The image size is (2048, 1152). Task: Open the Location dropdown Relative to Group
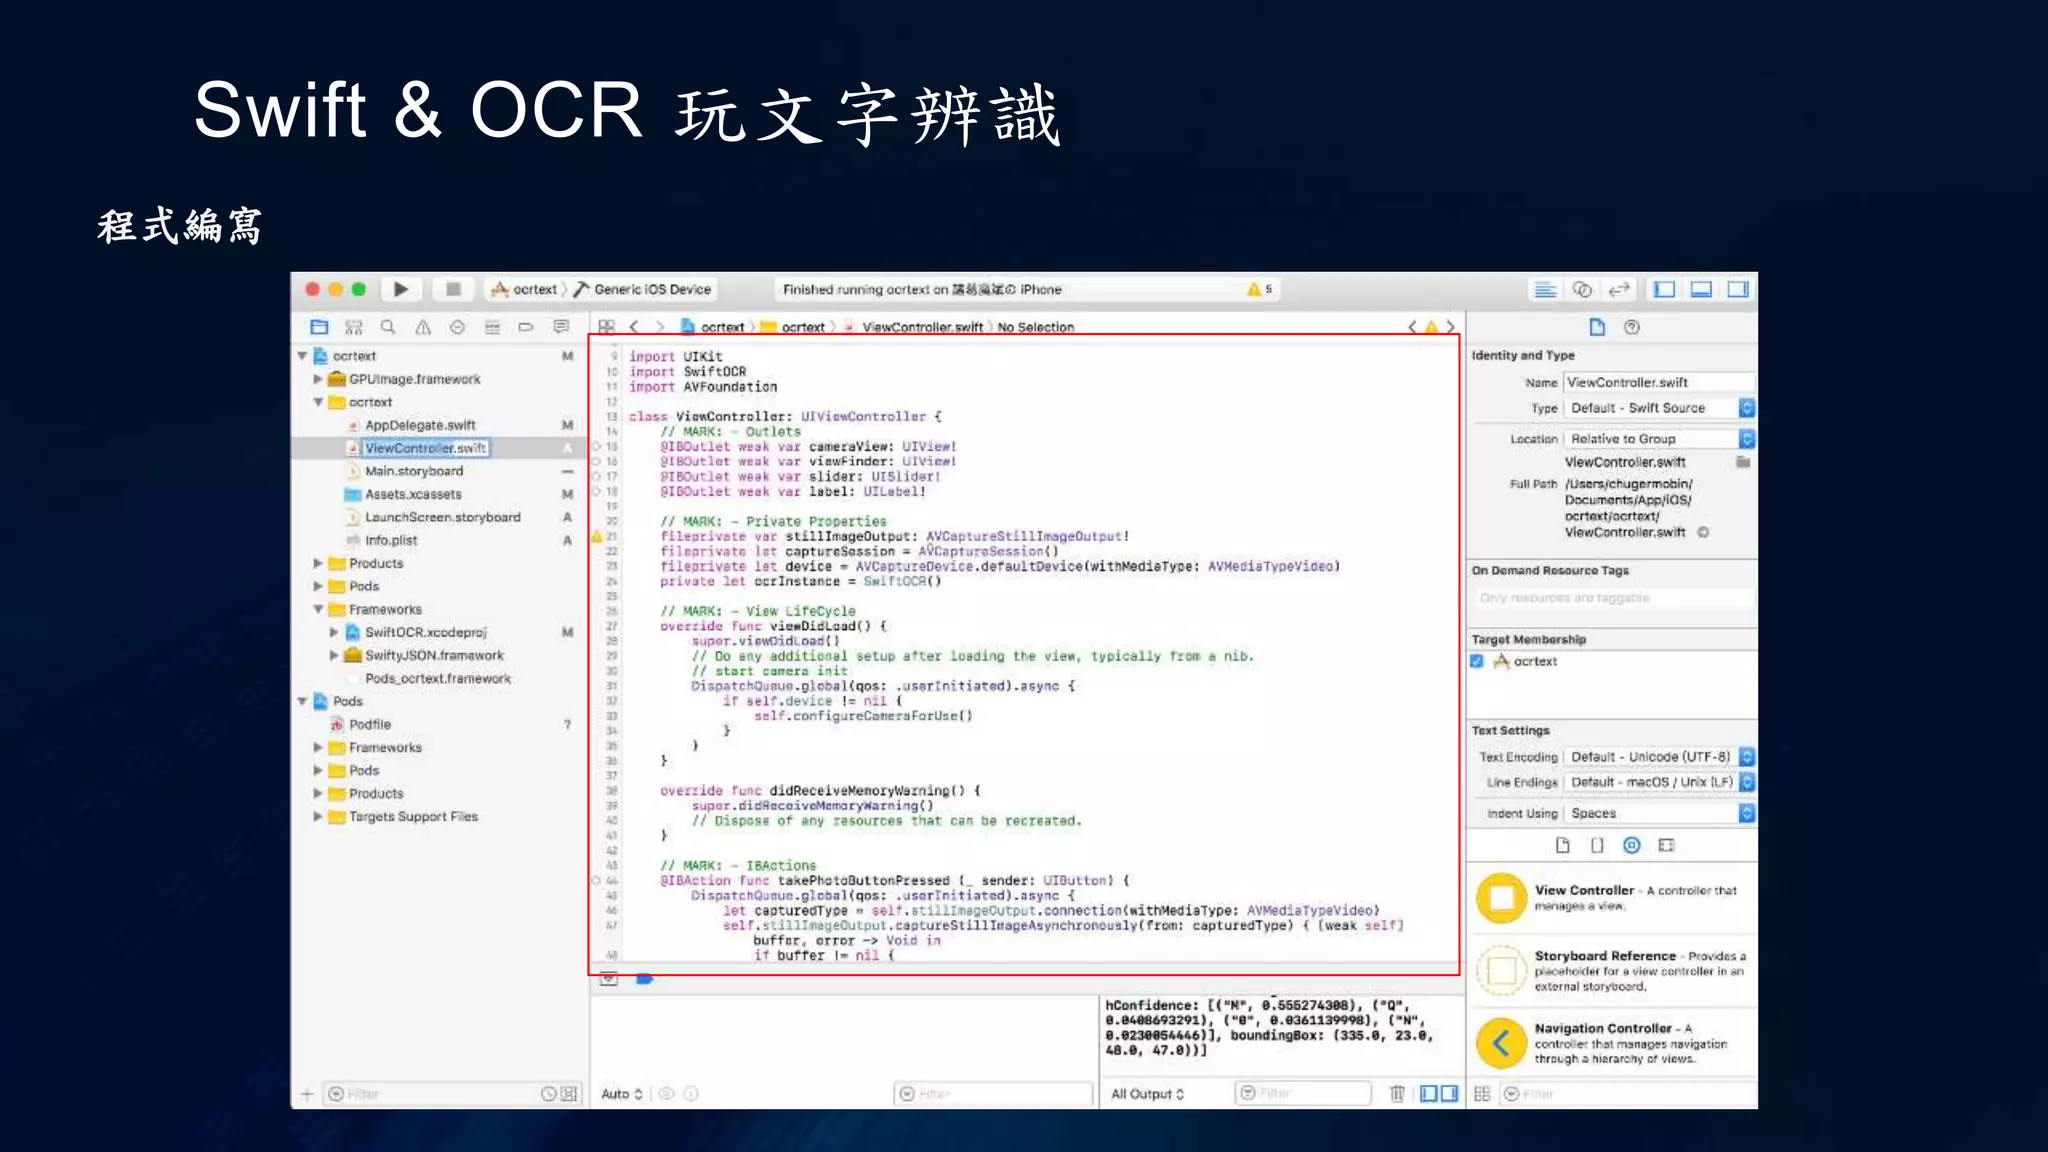1659,439
